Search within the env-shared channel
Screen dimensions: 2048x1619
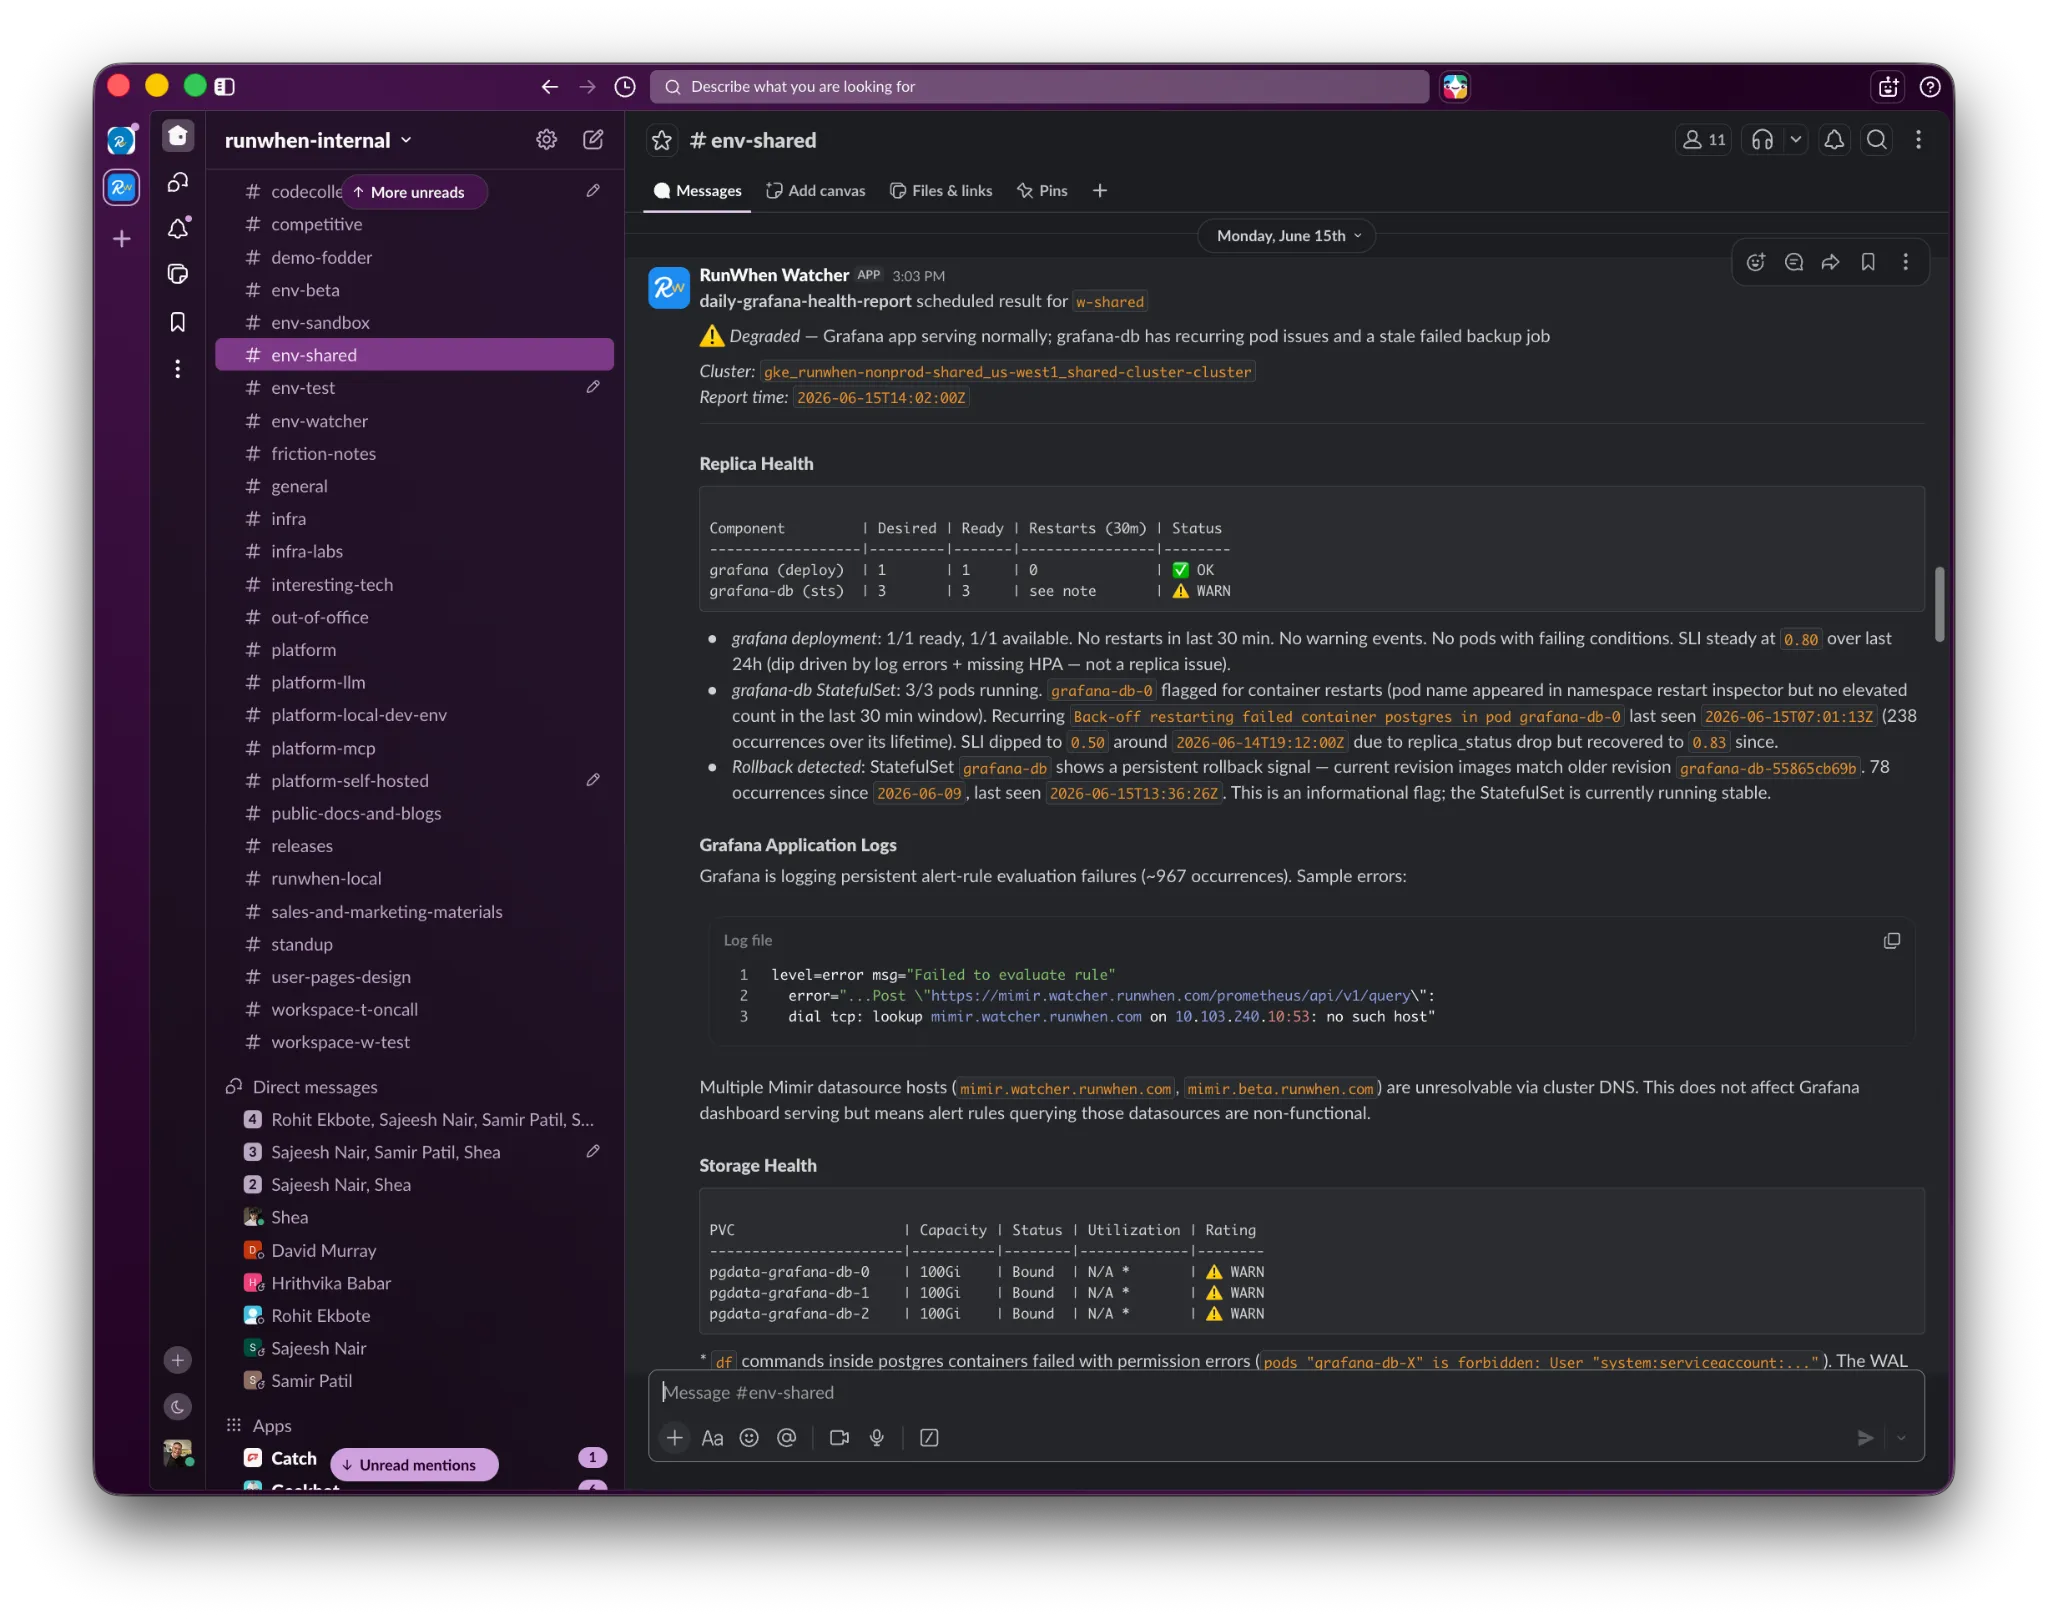point(1877,140)
